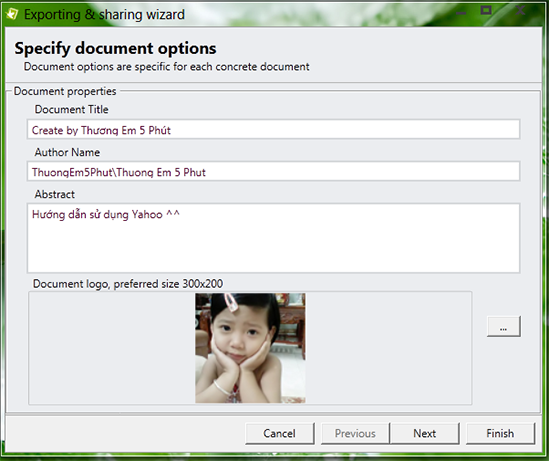Cancel the export wizard
Screen dimensions: 549x461
click(279, 433)
